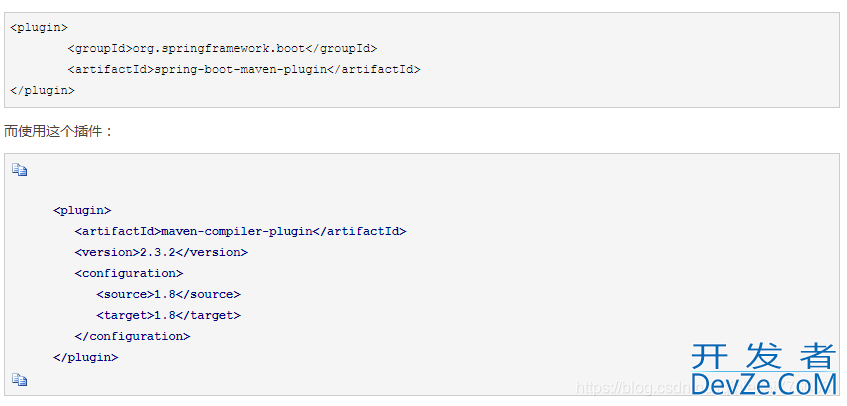Click the paragraph text 而使用这个插件
Viewport: 847px width, 406px height.
[x=58, y=132]
